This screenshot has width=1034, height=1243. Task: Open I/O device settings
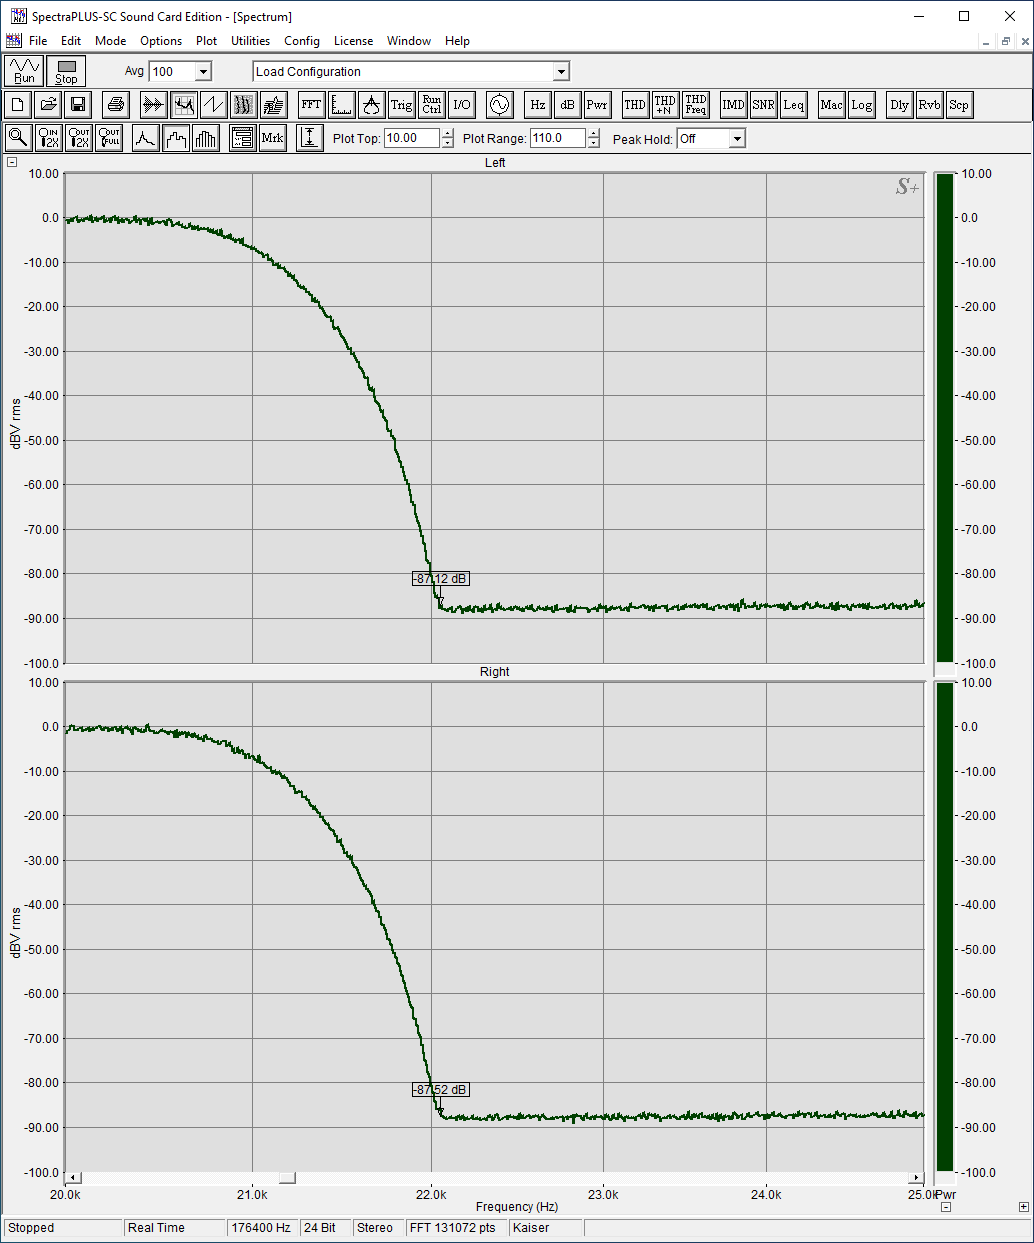(x=461, y=105)
